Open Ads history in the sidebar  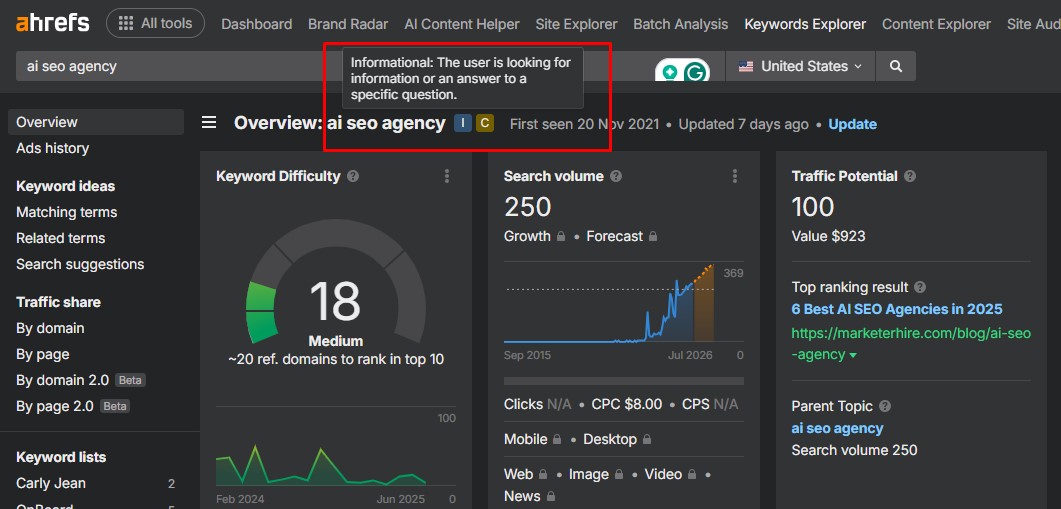53,148
